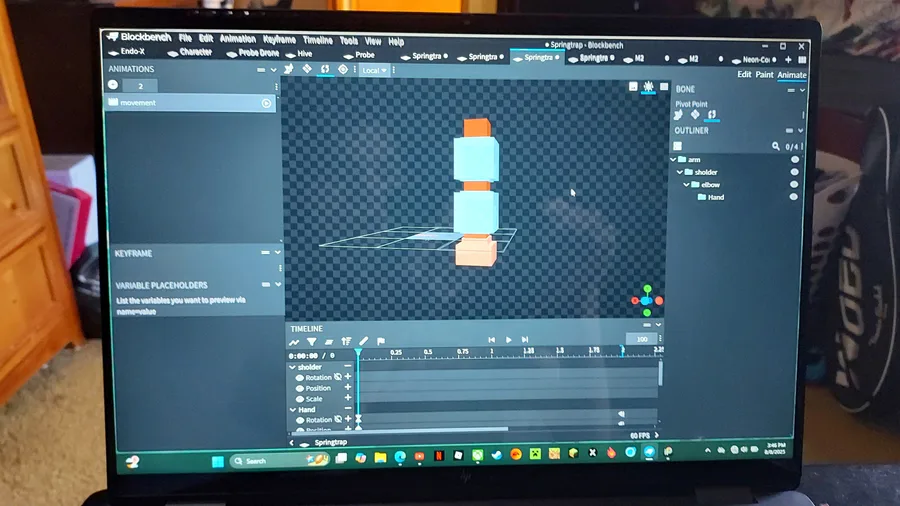Open the outliner search
Viewport: 900px width, 506px height.
tap(775, 146)
